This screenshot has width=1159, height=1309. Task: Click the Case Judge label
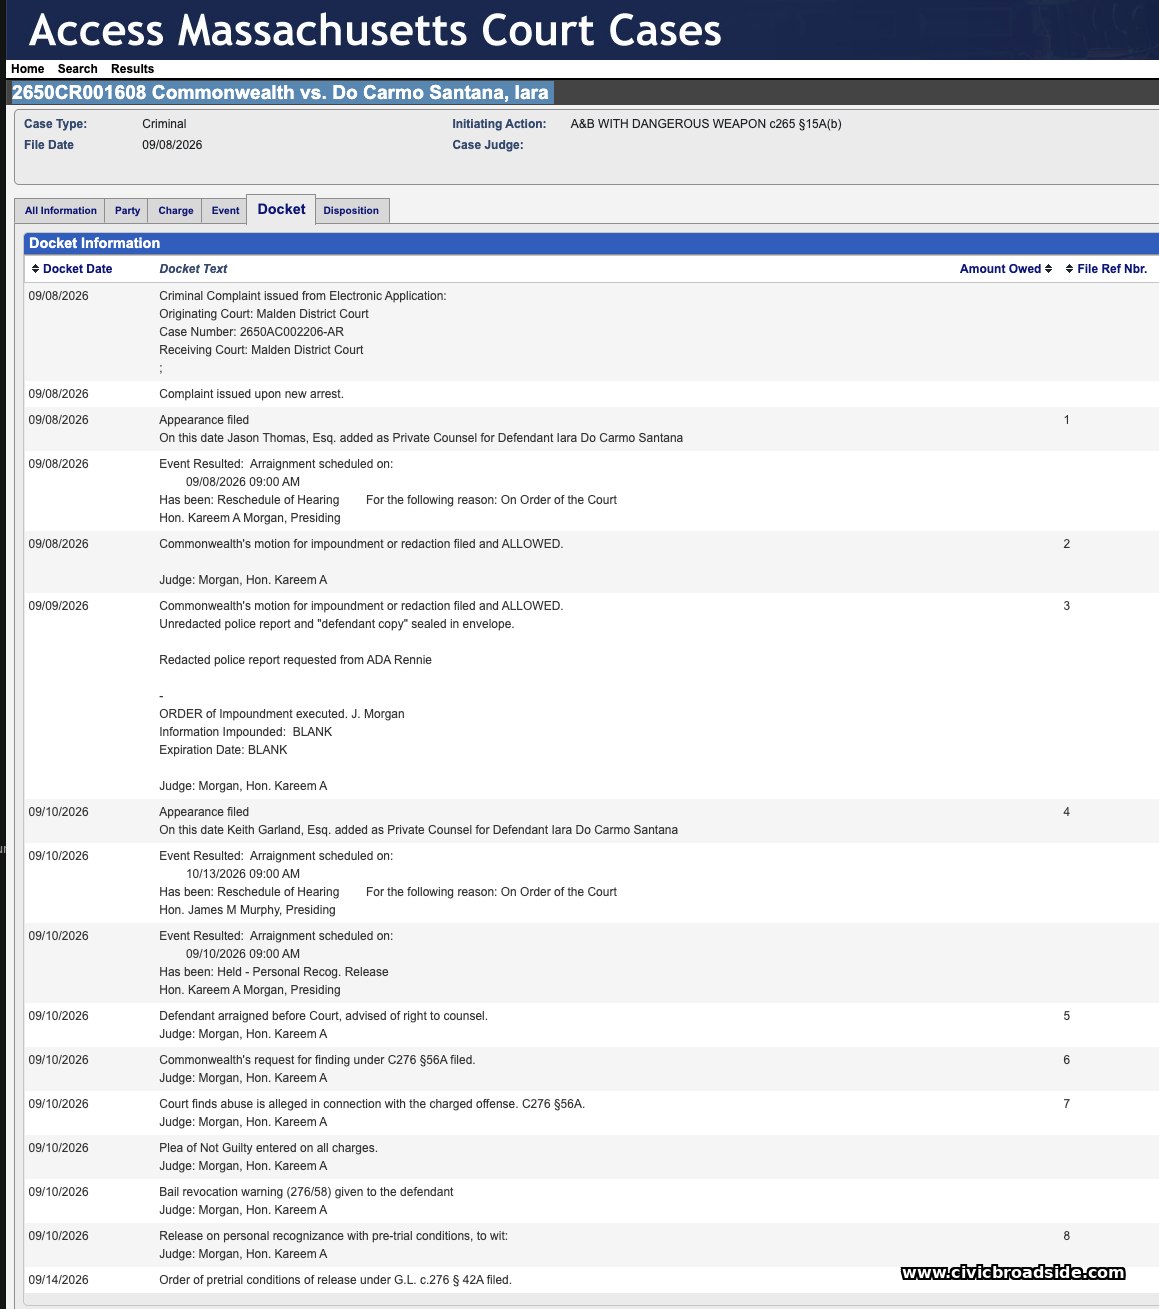[488, 145]
